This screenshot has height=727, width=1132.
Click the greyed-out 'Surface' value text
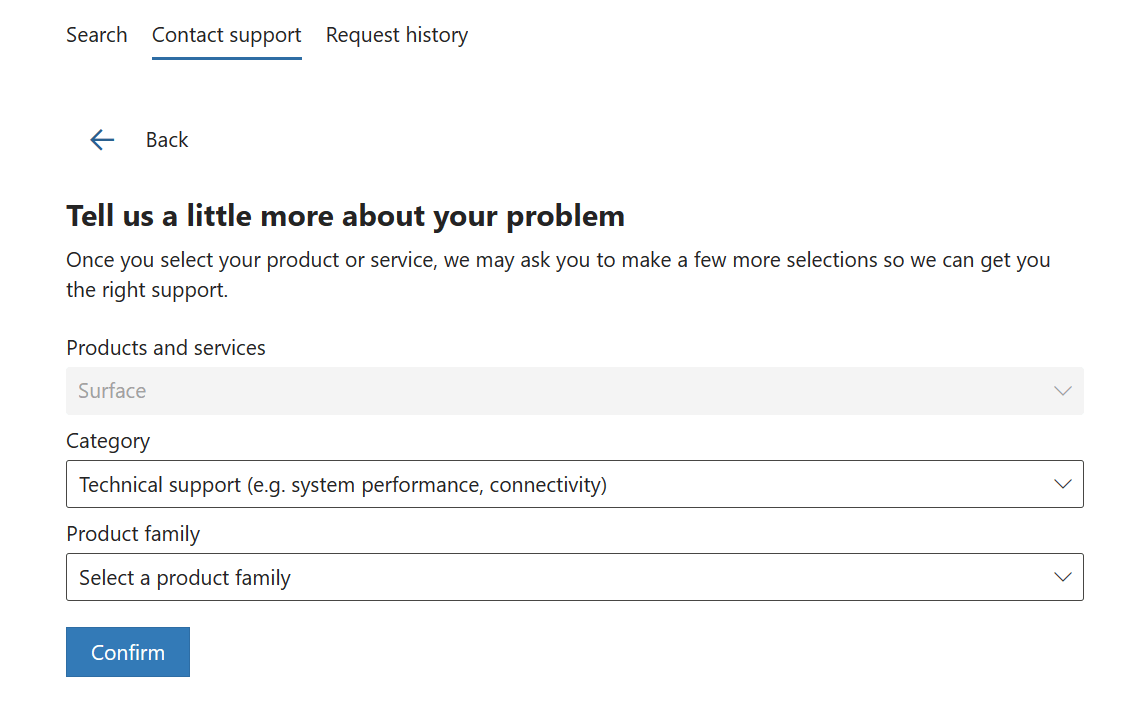112,391
